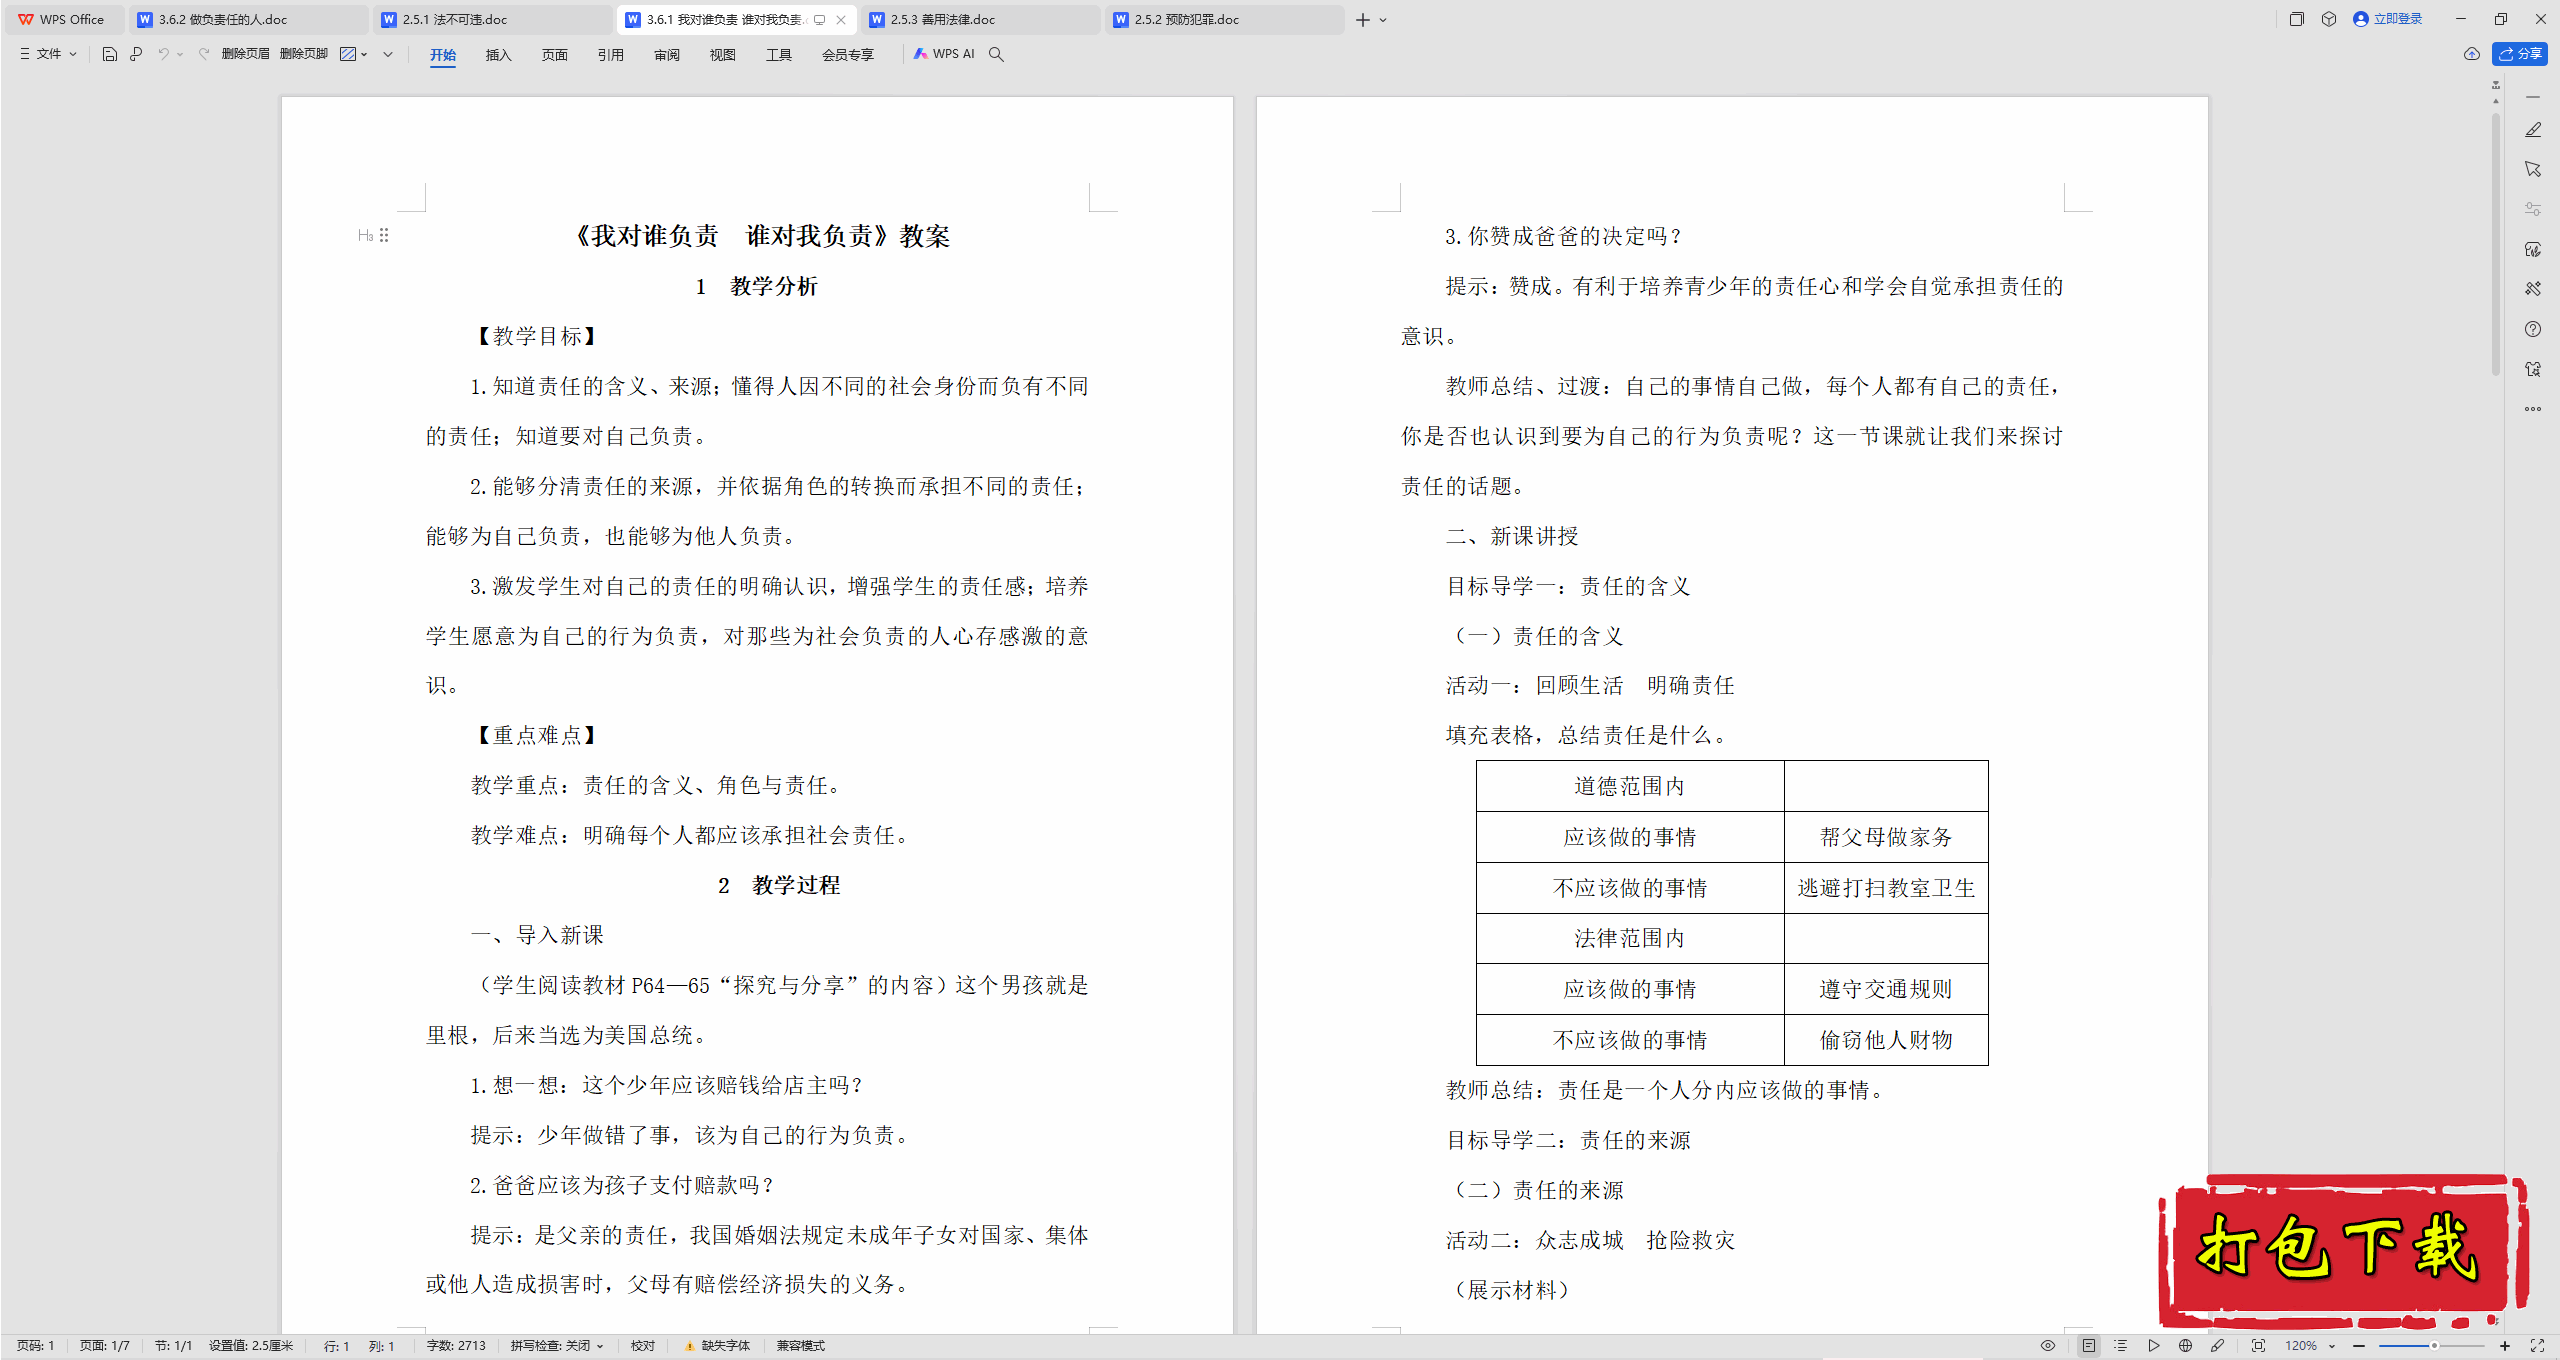Toggle the eye protection mode icon
The image size is (2560, 1360).
click(2048, 1346)
